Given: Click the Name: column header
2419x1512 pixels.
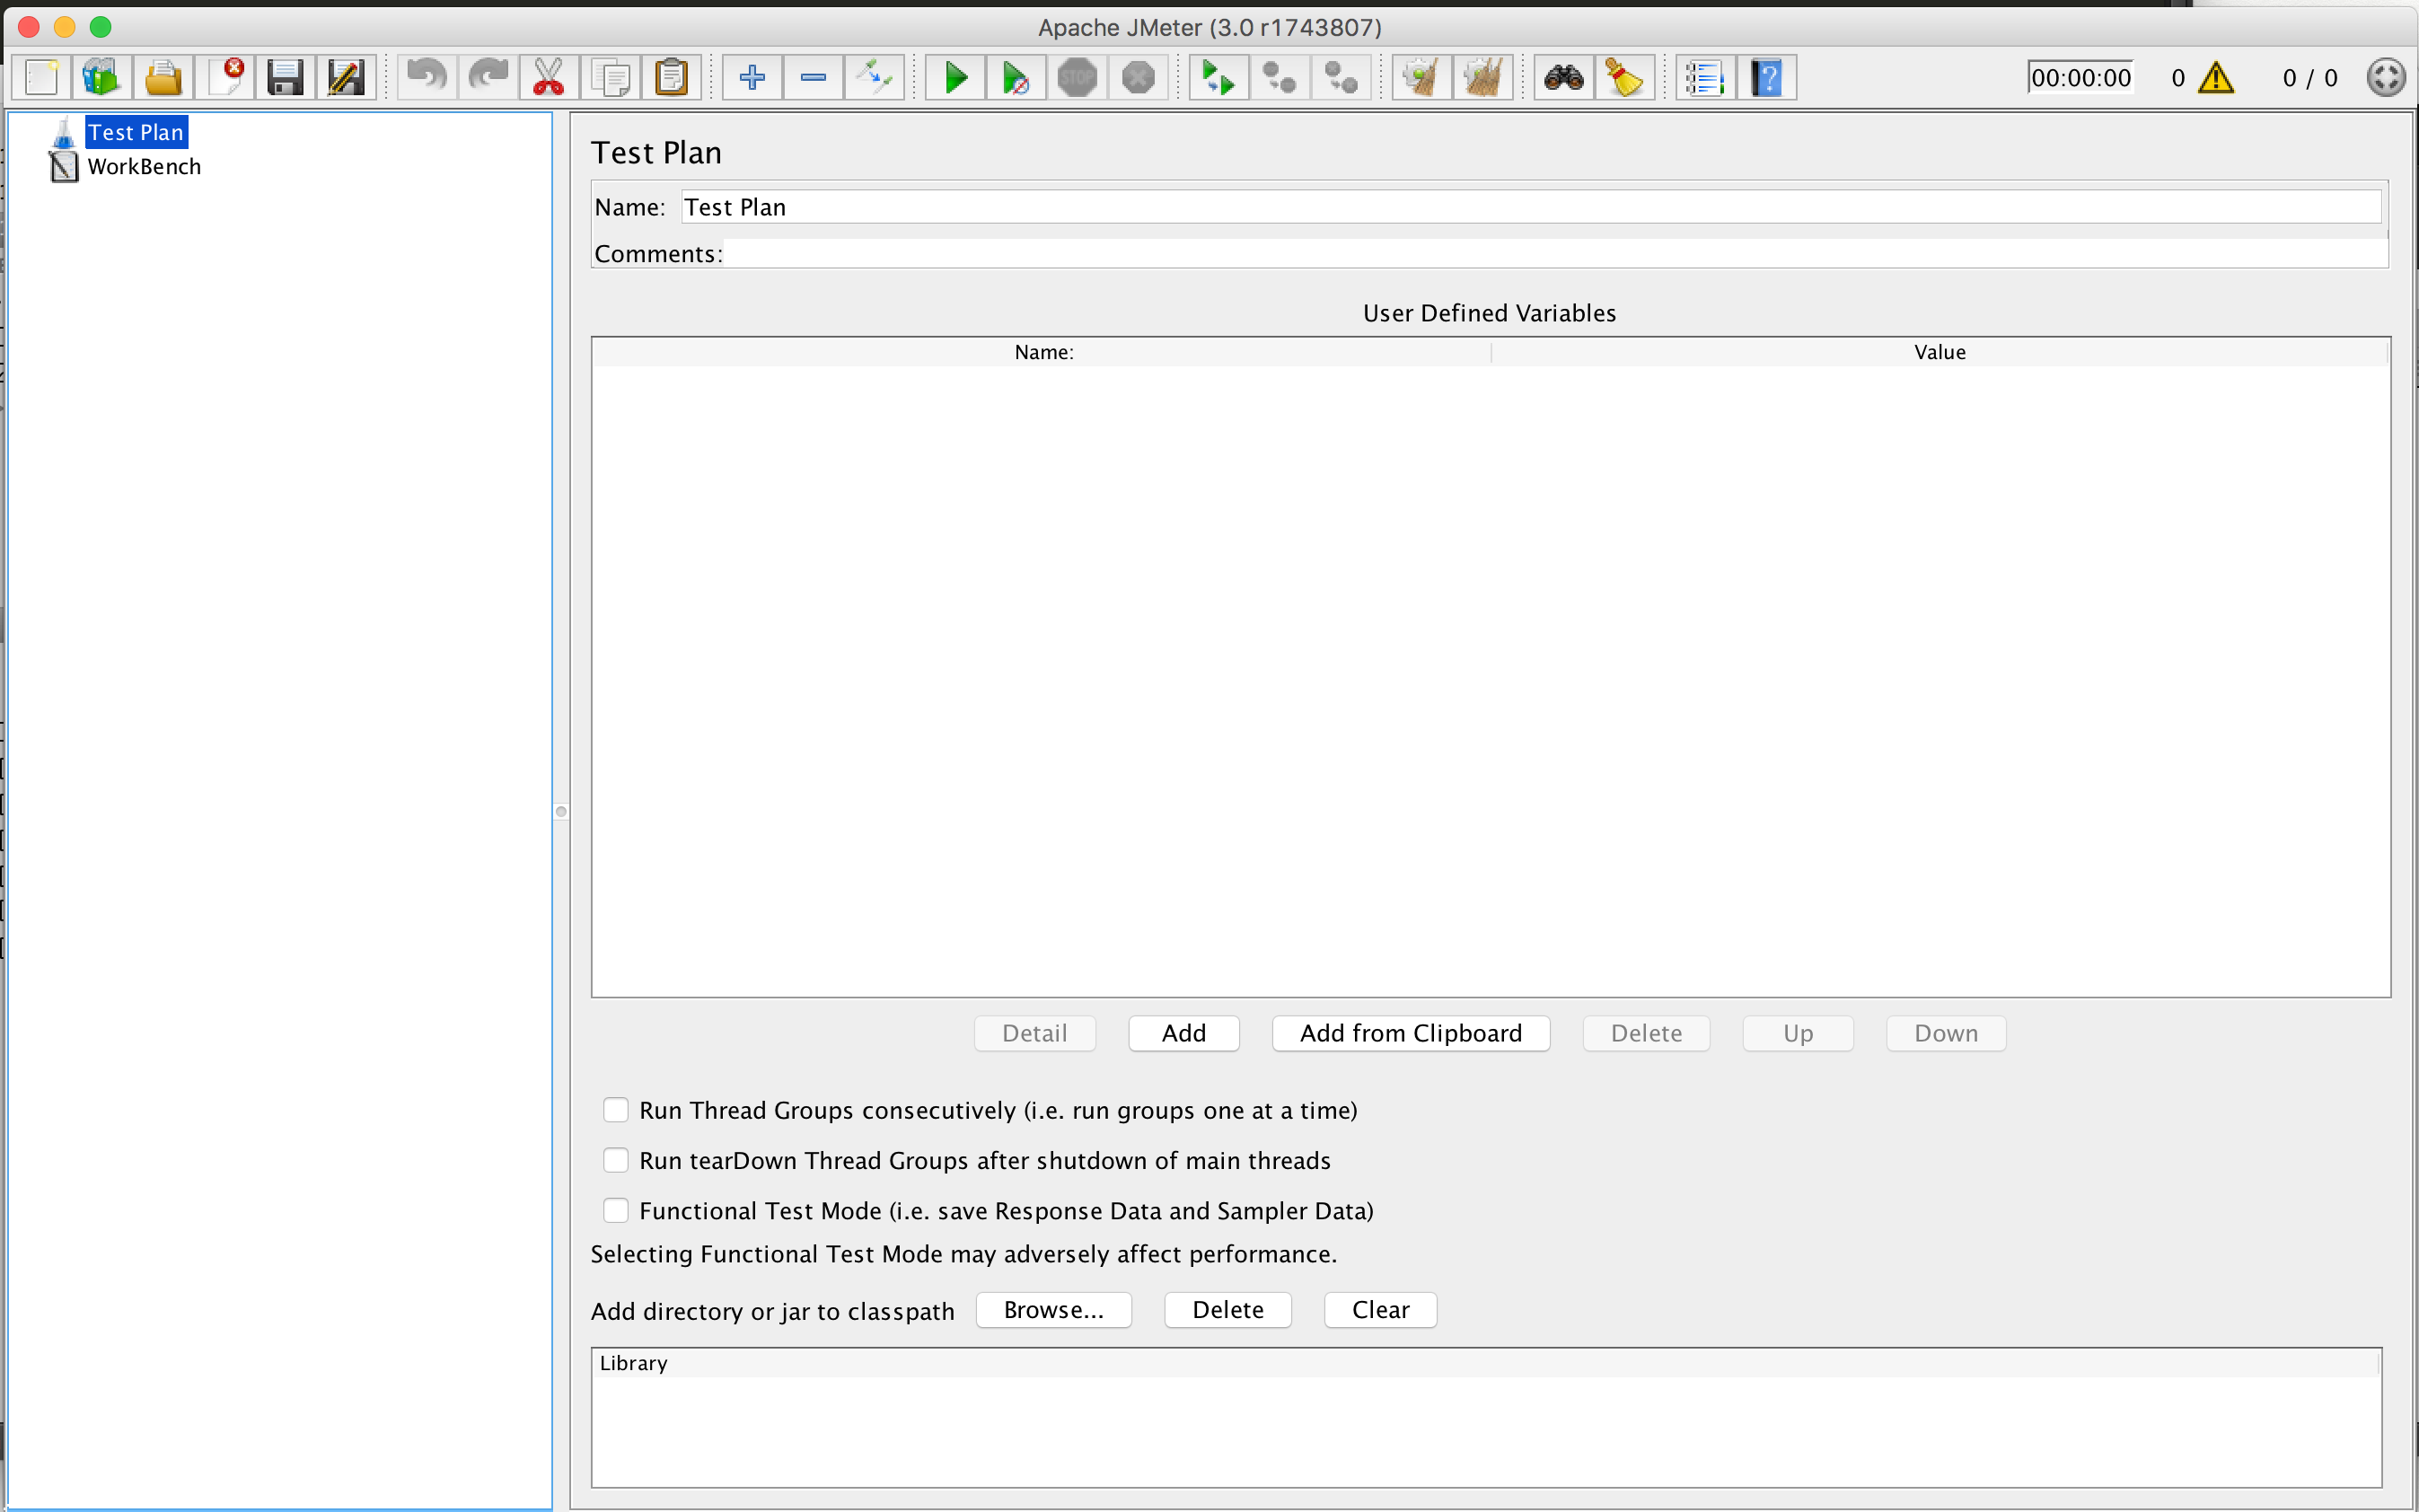Looking at the screenshot, I should (1042, 352).
